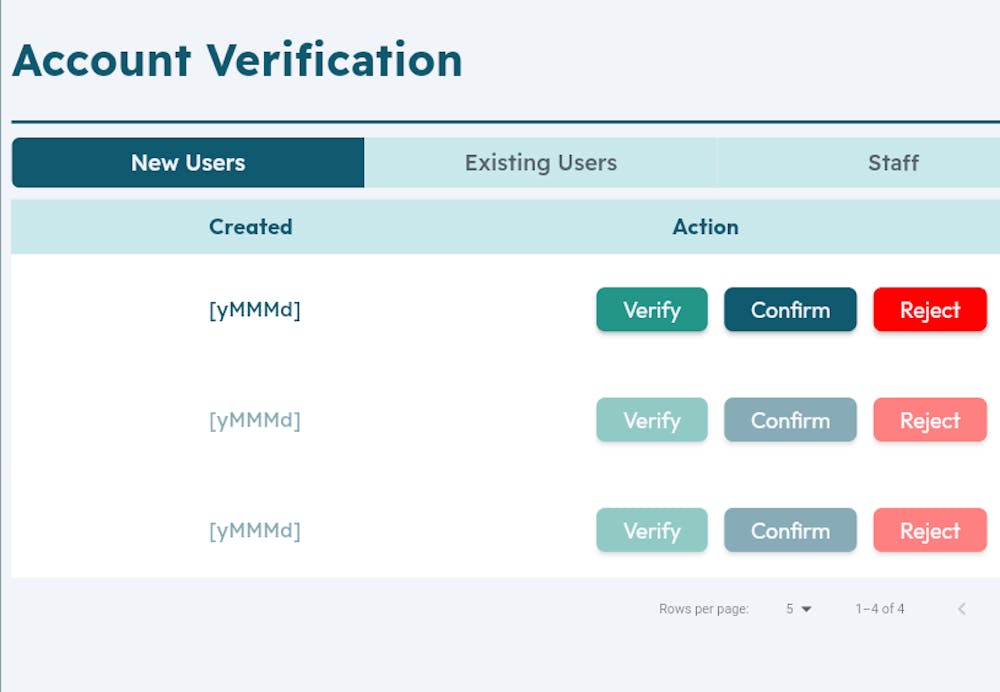
Task: Reject the third row's user
Action: 929,531
